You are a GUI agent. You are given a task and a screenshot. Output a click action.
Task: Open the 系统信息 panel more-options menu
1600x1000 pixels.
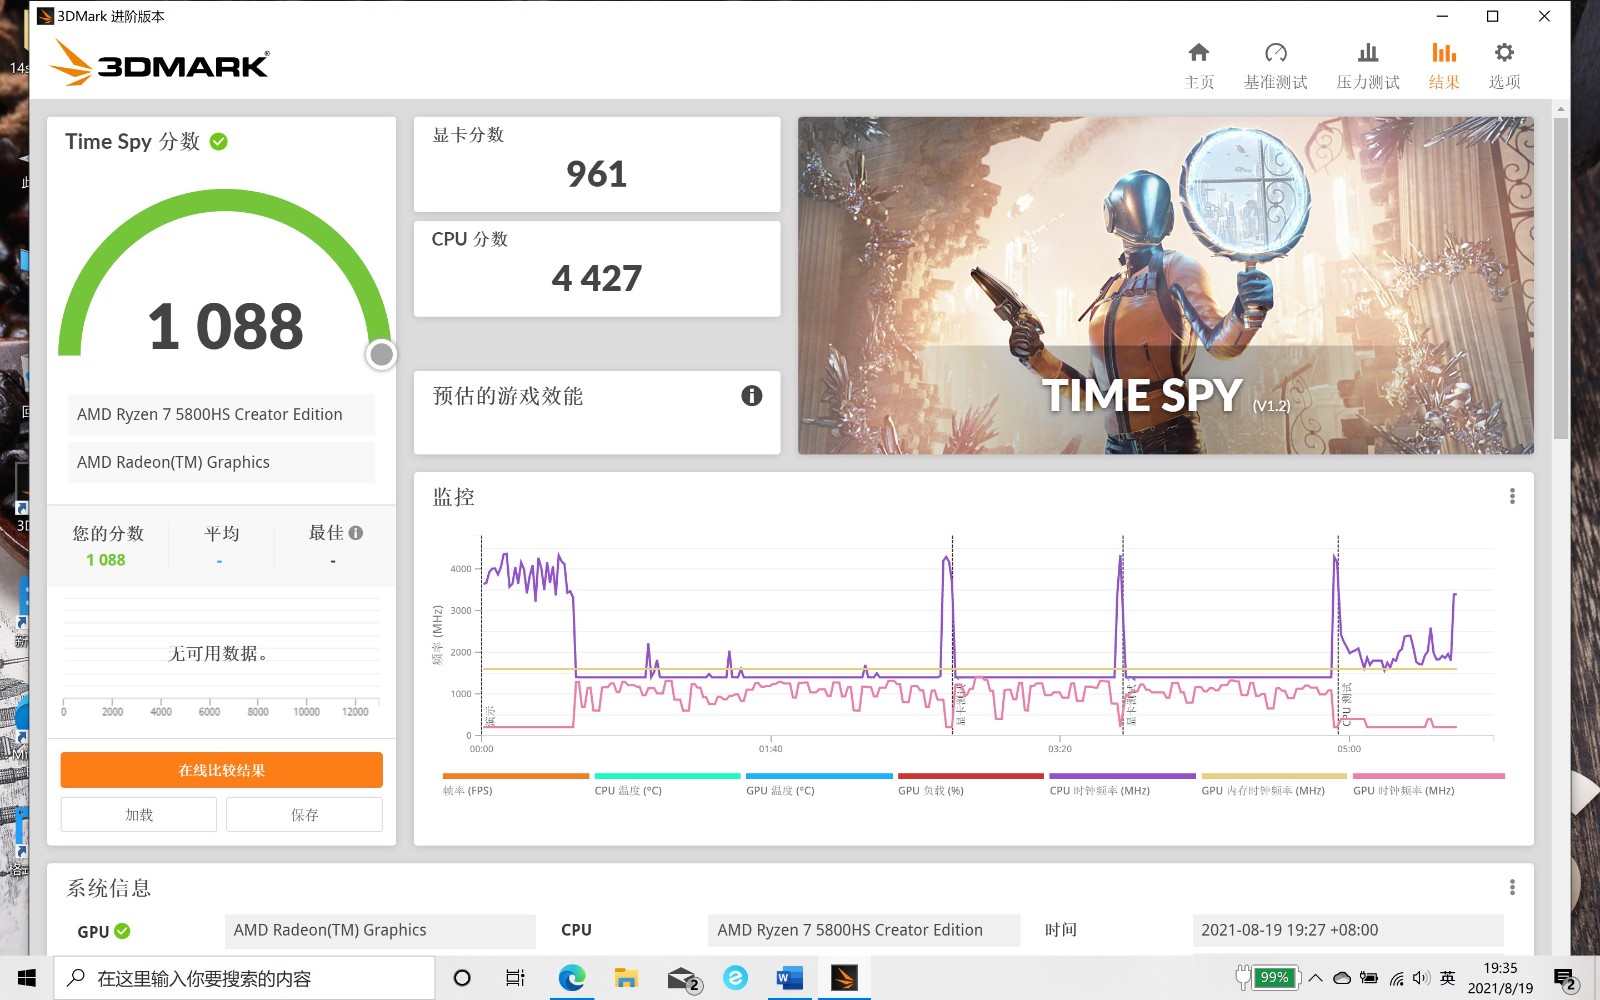pyautogui.click(x=1512, y=887)
